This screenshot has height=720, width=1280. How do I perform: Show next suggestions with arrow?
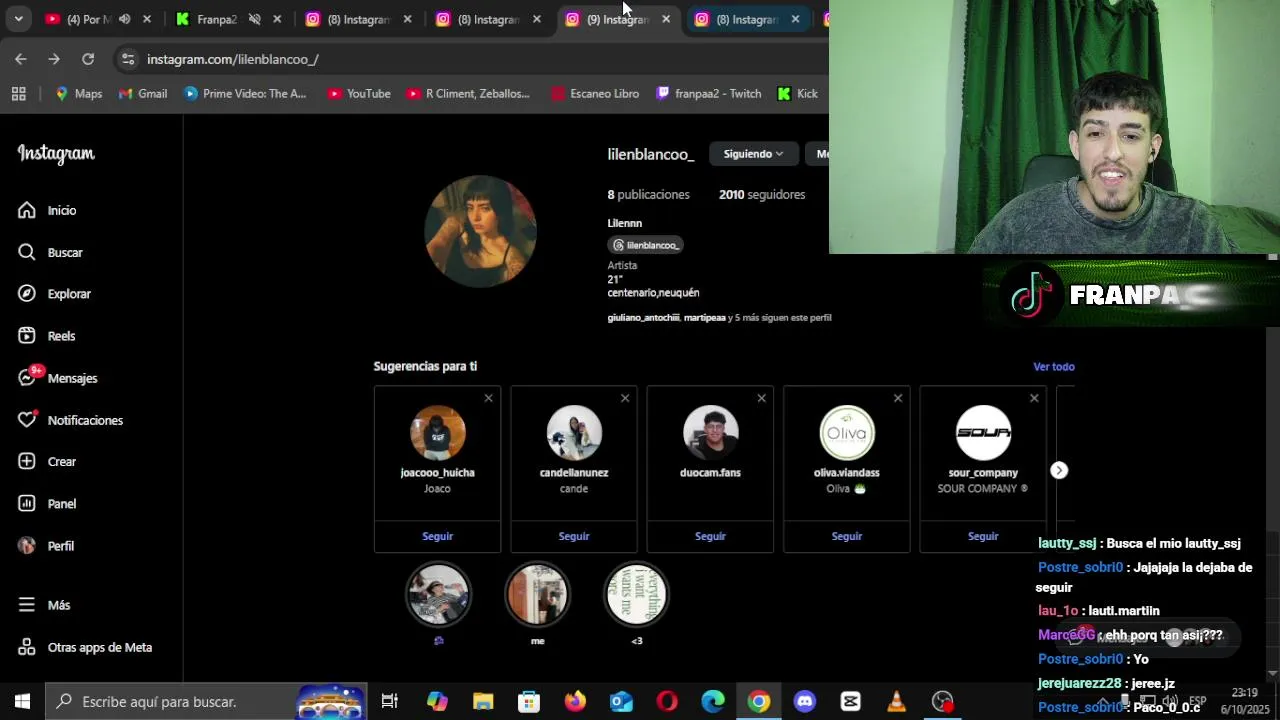coord(1059,470)
